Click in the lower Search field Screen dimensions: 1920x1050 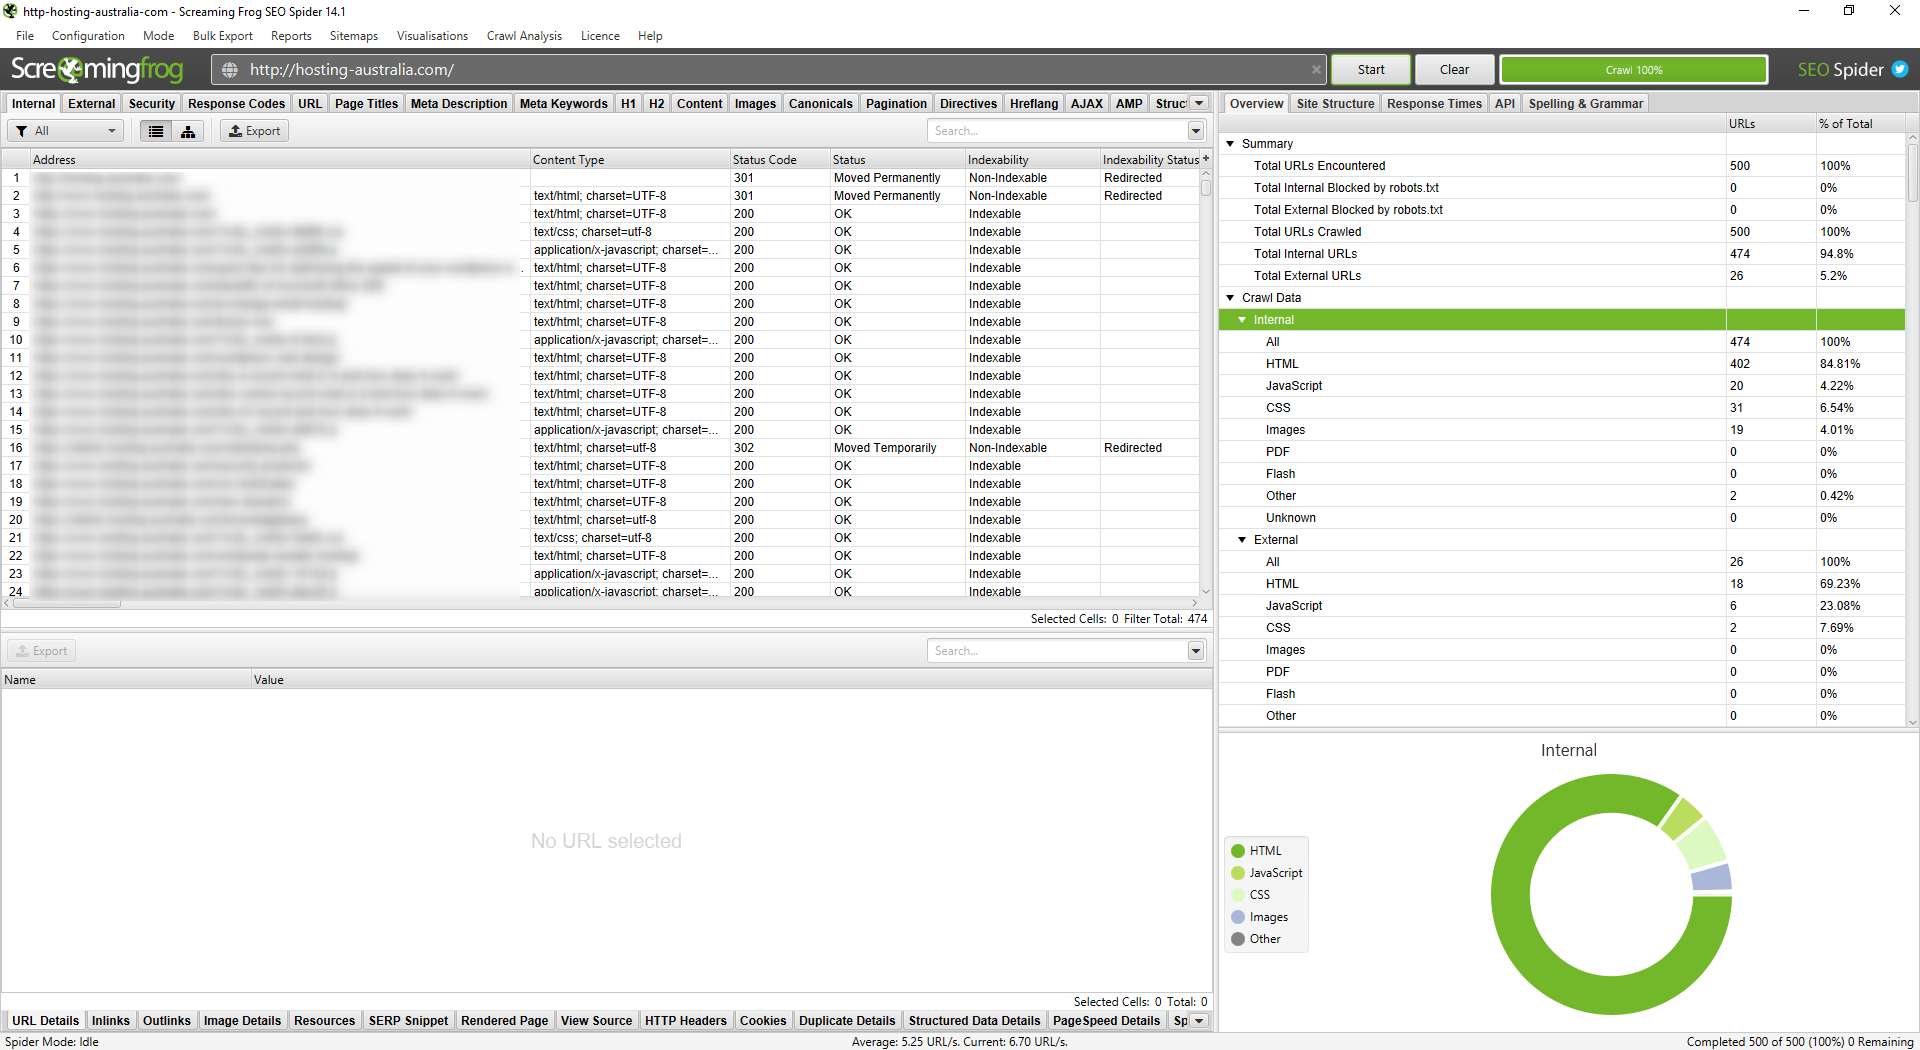(1057, 651)
